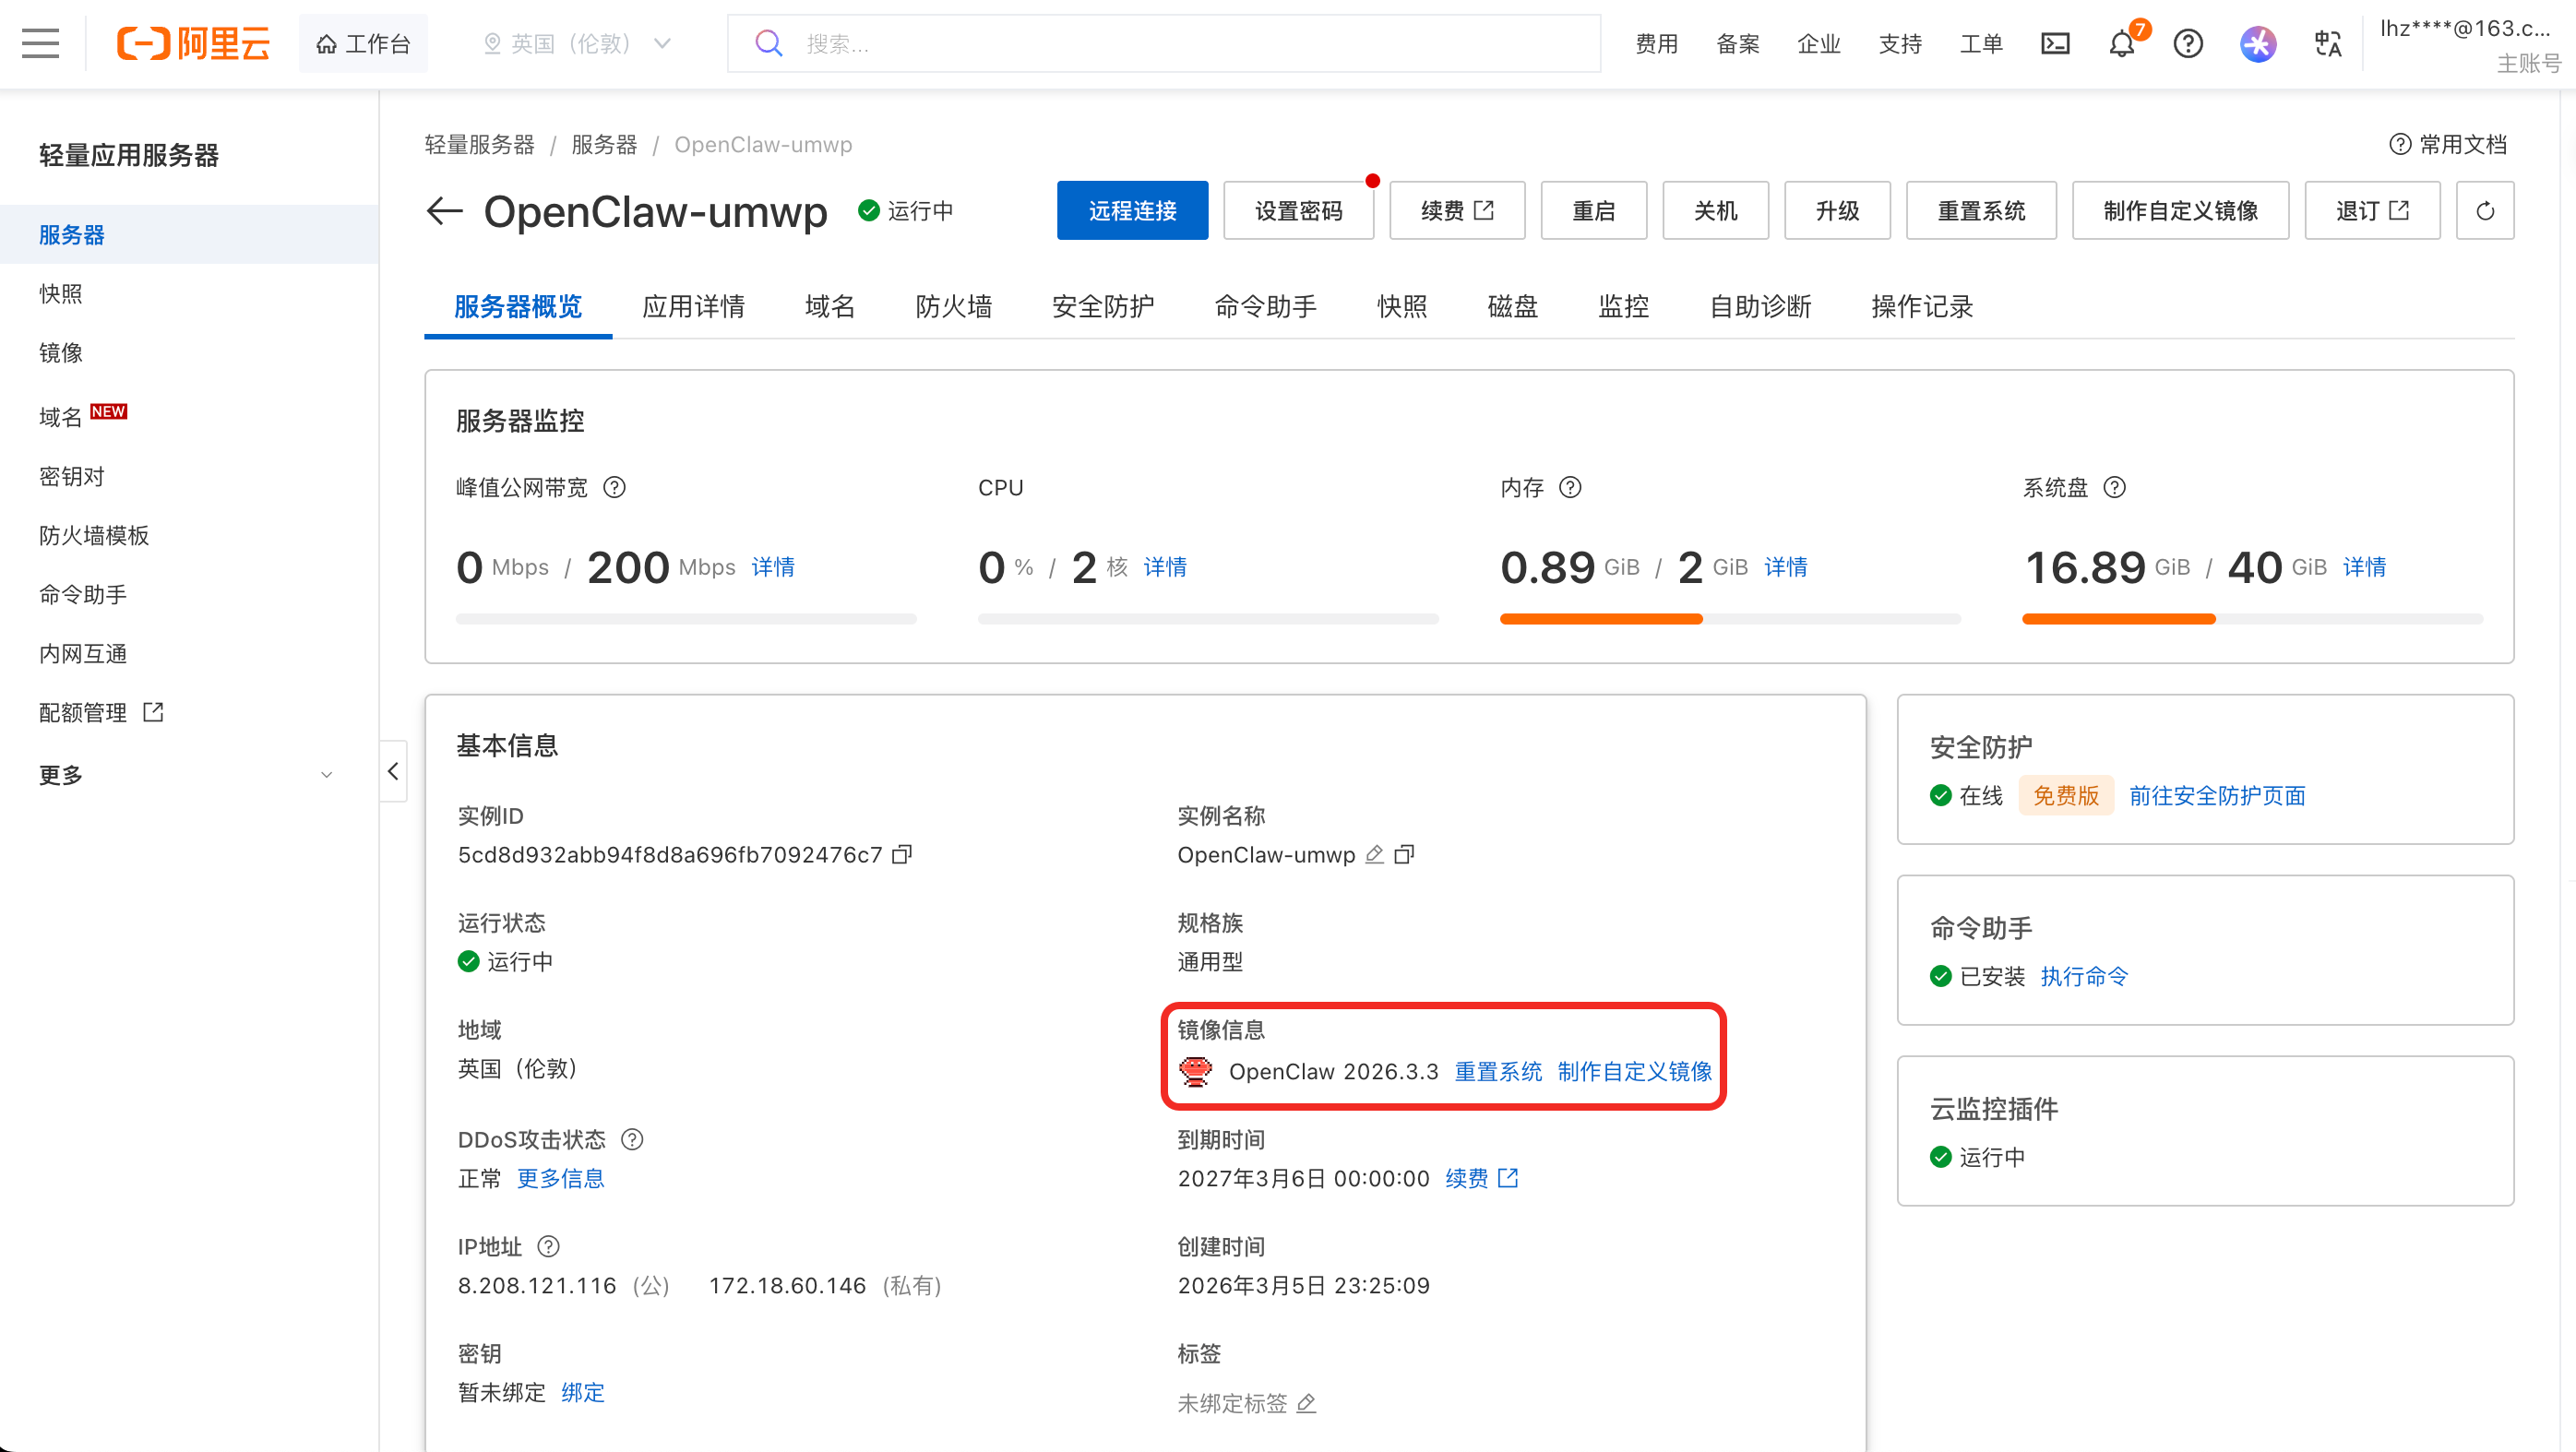
Task: Open the Cloud Shell terminal icon
Action: point(2055,43)
